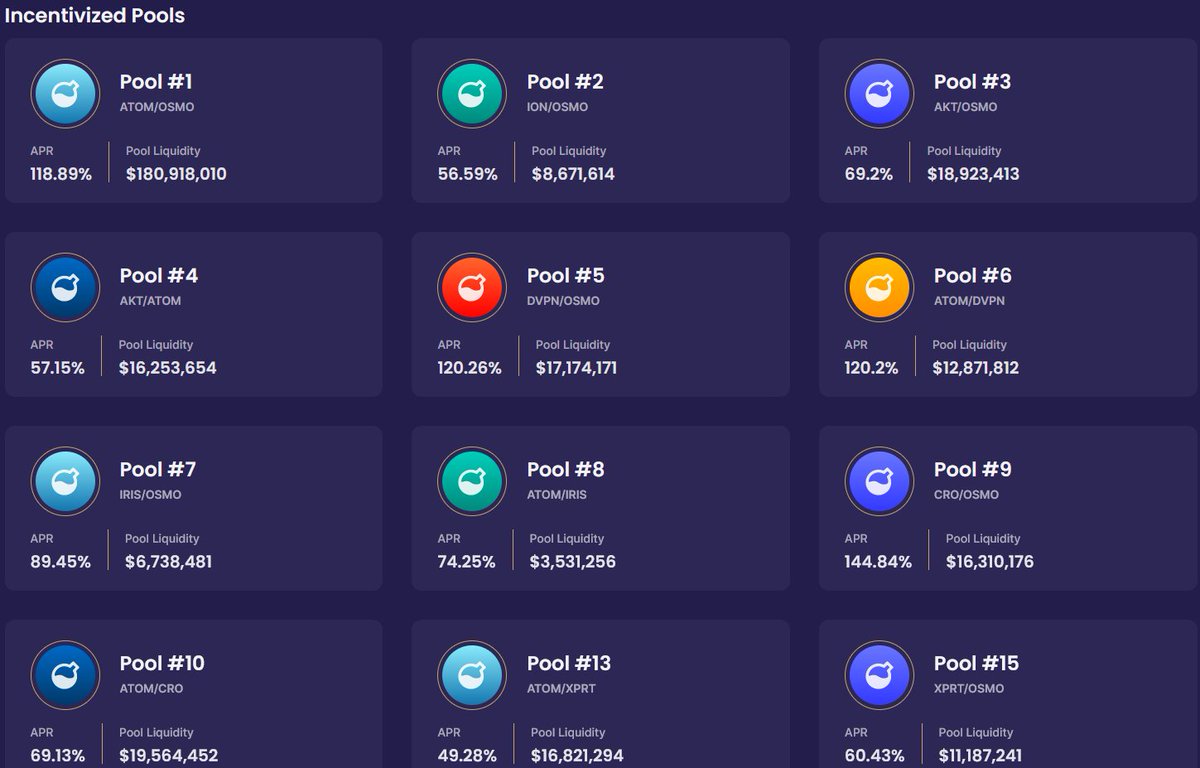This screenshot has height=768, width=1200.
Task: Click the 144.84% APR value
Action: click(x=878, y=562)
